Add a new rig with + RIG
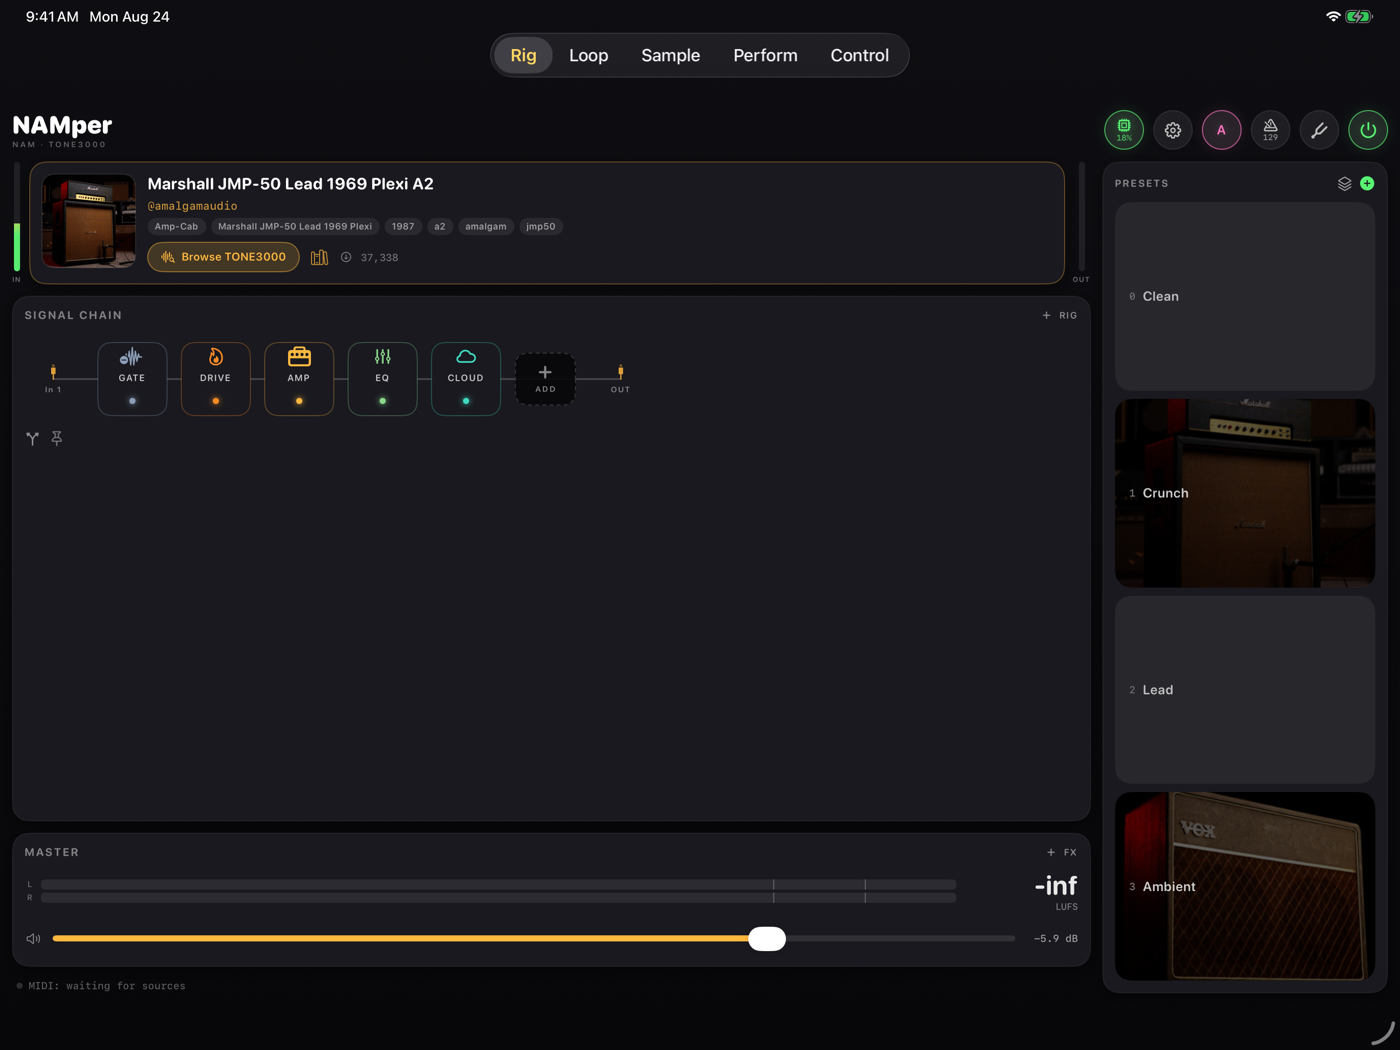 coord(1060,315)
